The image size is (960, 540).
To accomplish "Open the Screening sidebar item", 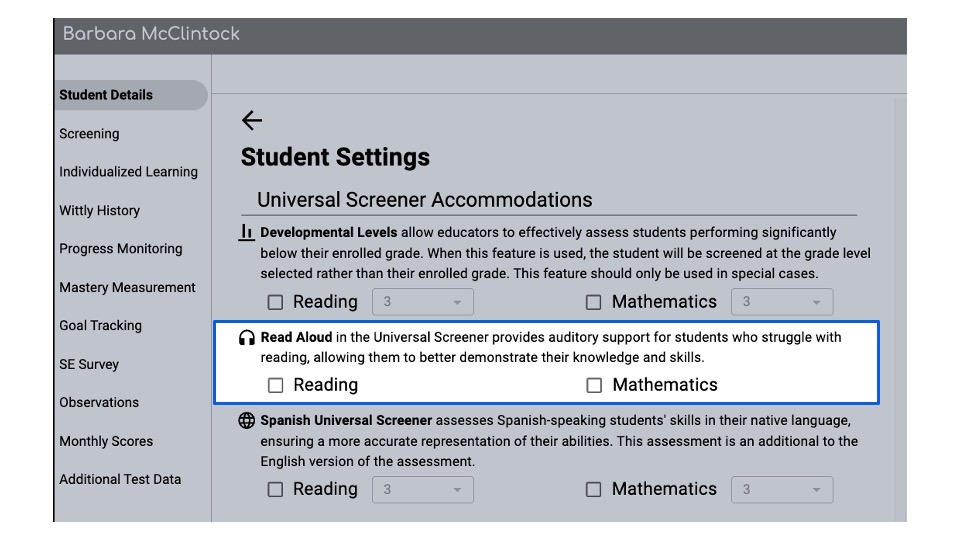I will click(x=89, y=134).
